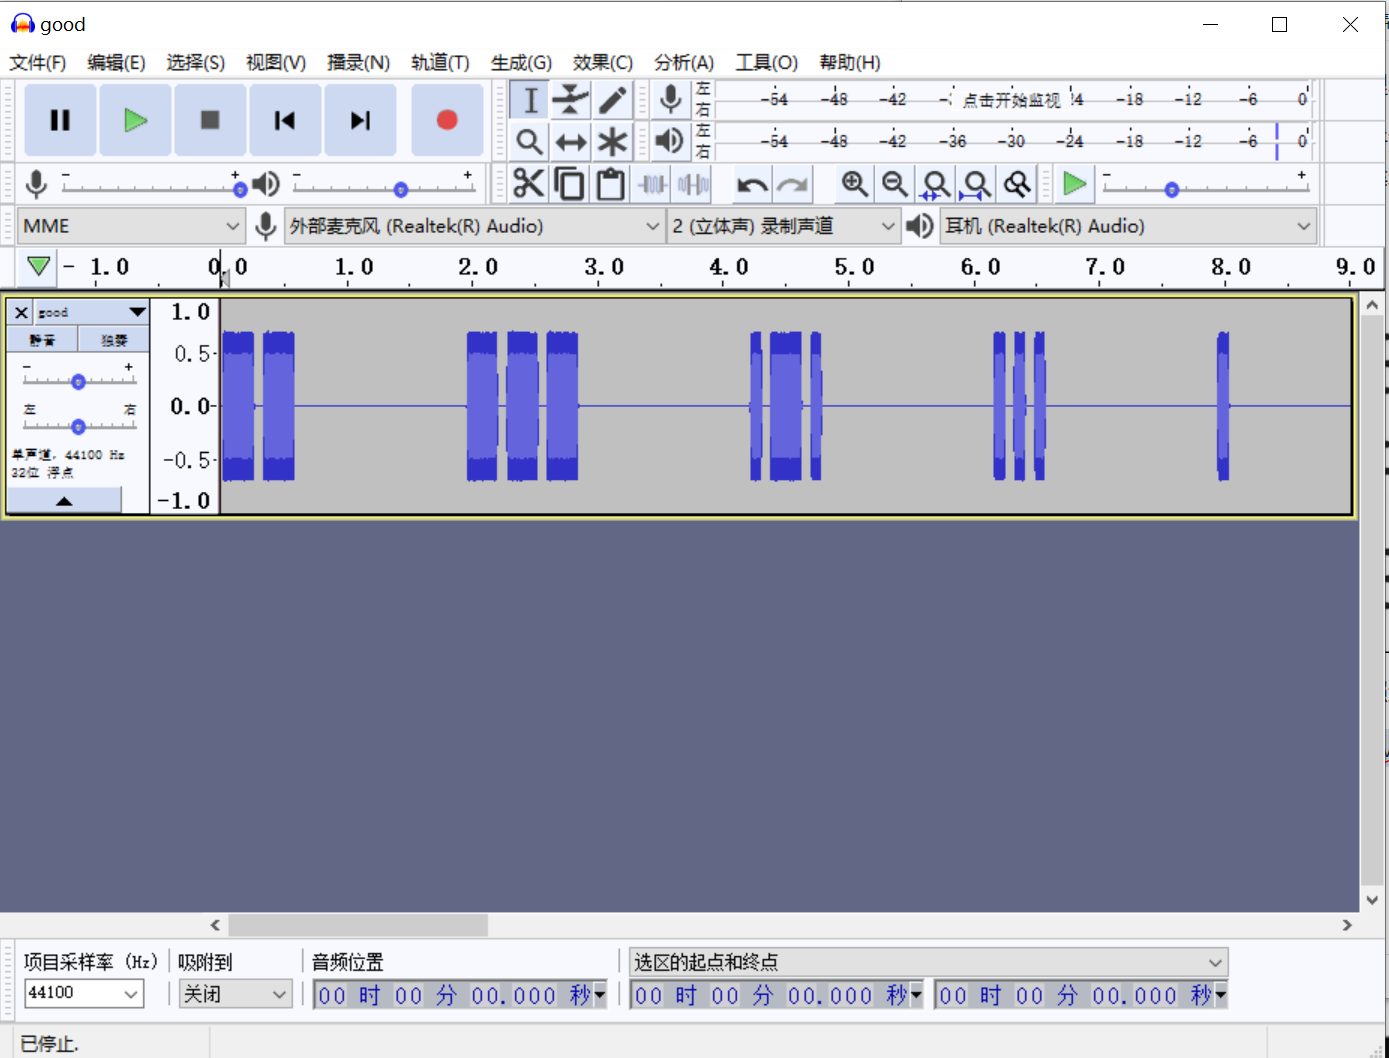The image size is (1389, 1058).
Task: Click the Redo arrow icon
Action: point(793,184)
